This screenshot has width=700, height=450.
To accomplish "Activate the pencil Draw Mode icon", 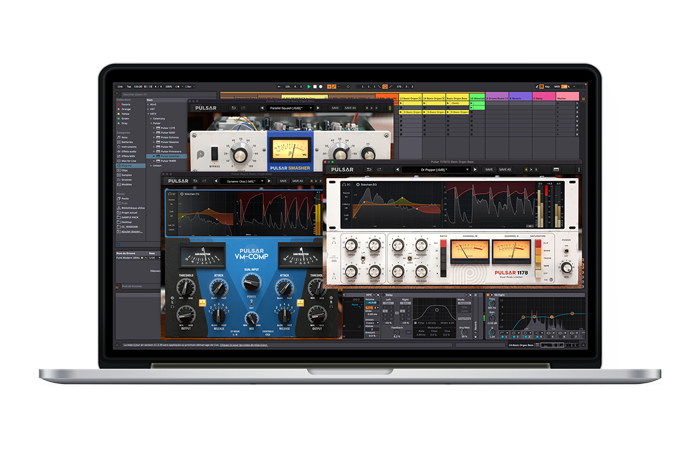I will pyautogui.click(x=537, y=87).
